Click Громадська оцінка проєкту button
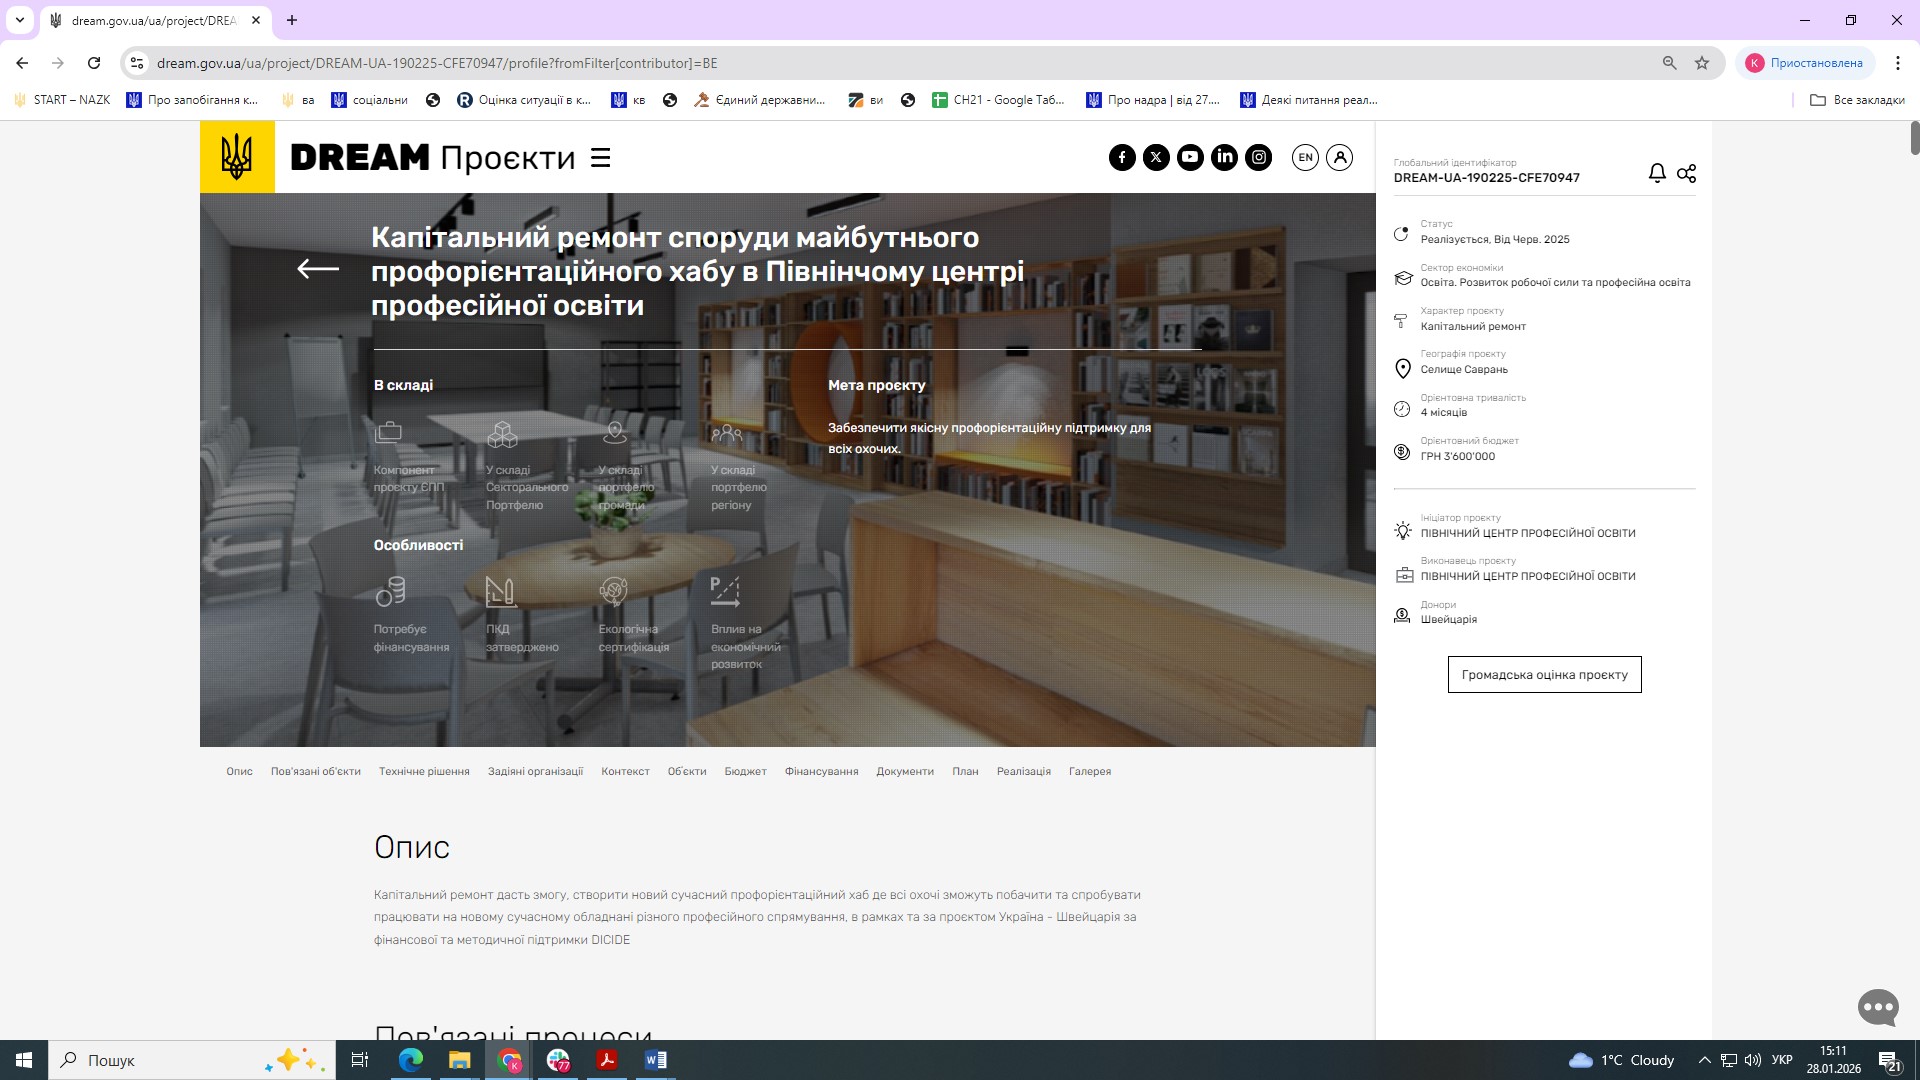The image size is (1920, 1080). pos(1544,675)
